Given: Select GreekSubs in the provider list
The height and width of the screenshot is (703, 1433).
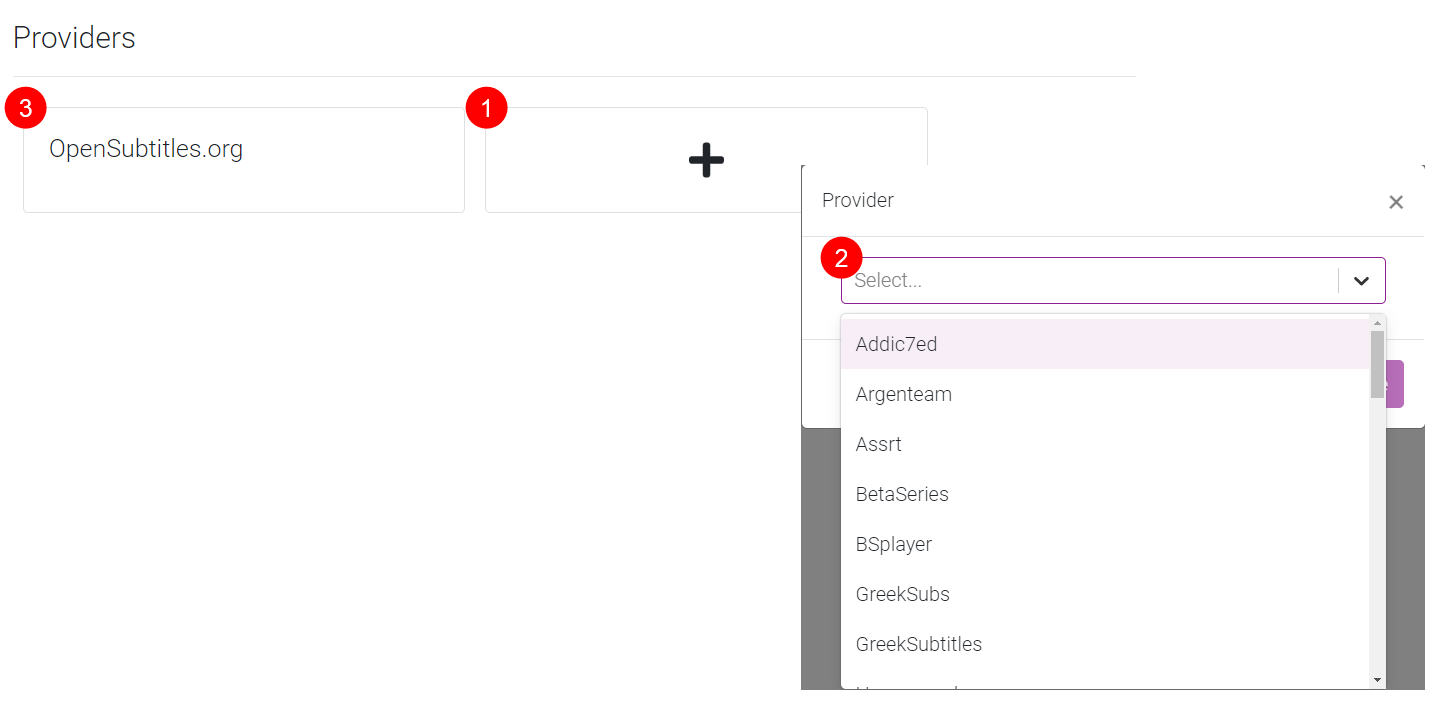Looking at the screenshot, I should (902, 594).
